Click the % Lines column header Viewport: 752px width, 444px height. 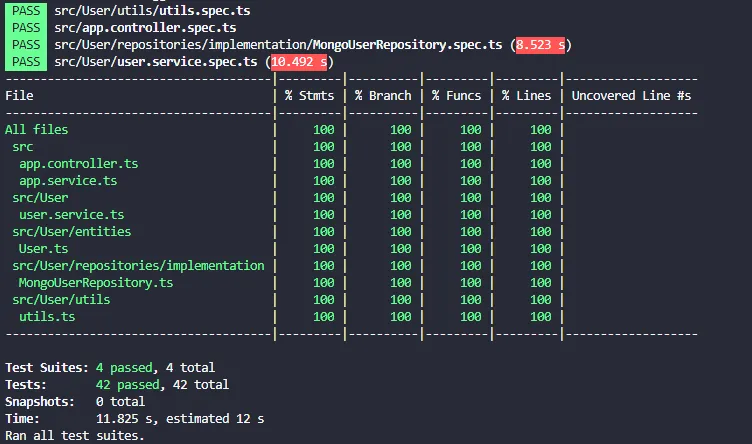[526, 95]
